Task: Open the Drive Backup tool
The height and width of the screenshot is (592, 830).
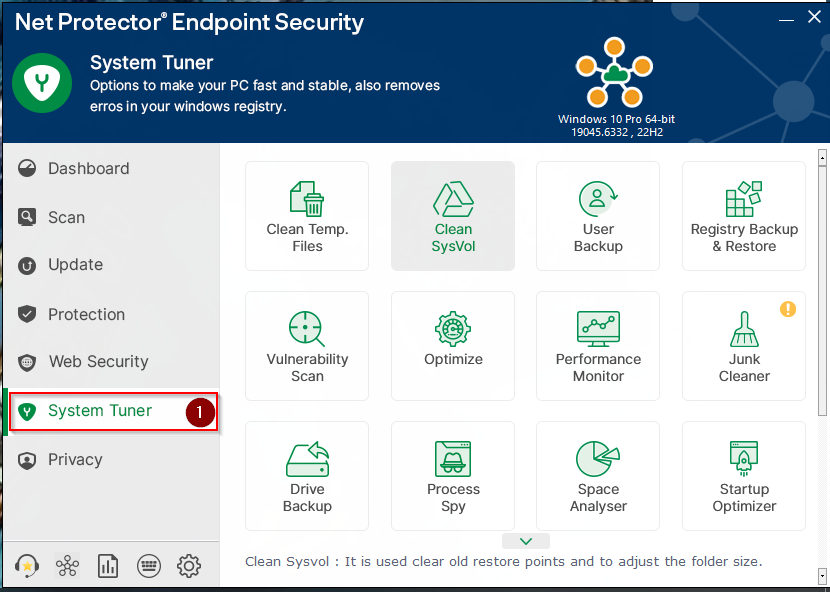Action: point(307,476)
